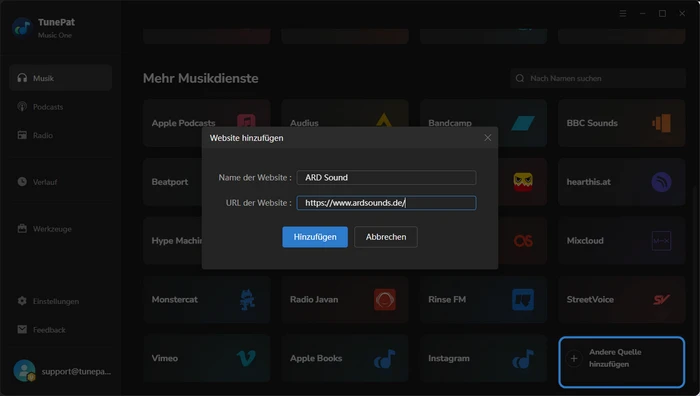Click the yellow monster face service icon

coord(523,182)
